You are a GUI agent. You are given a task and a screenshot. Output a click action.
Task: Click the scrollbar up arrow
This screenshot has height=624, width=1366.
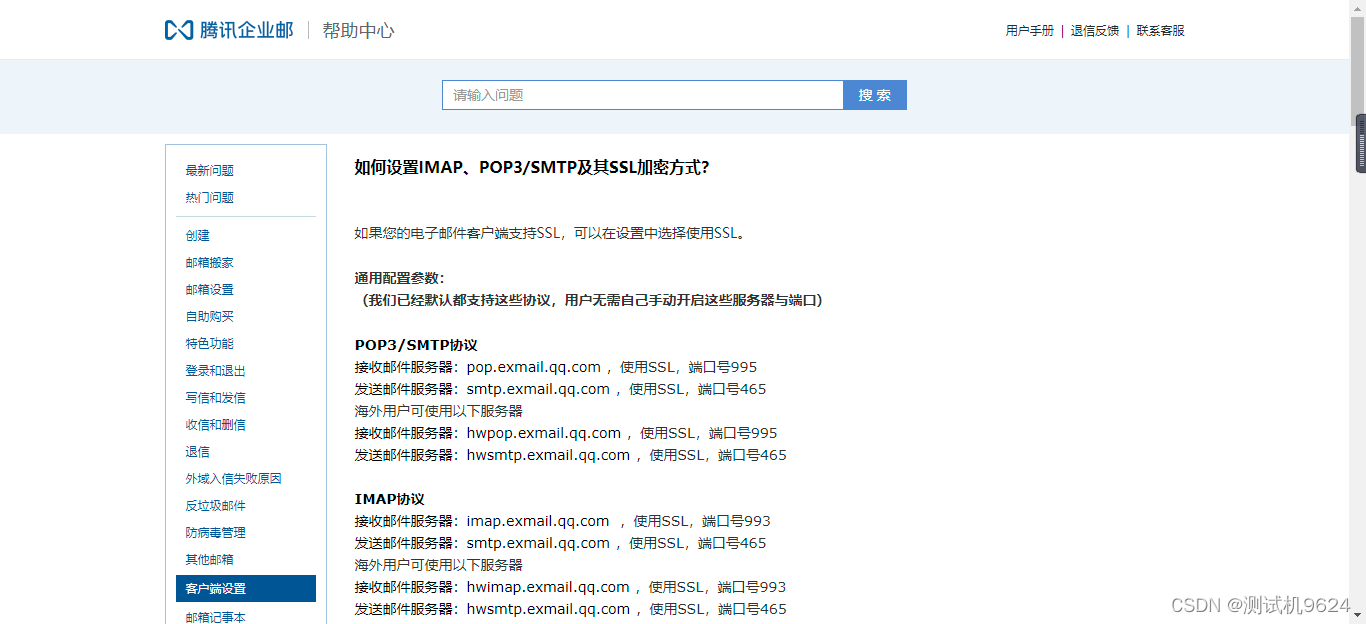coord(1358,8)
